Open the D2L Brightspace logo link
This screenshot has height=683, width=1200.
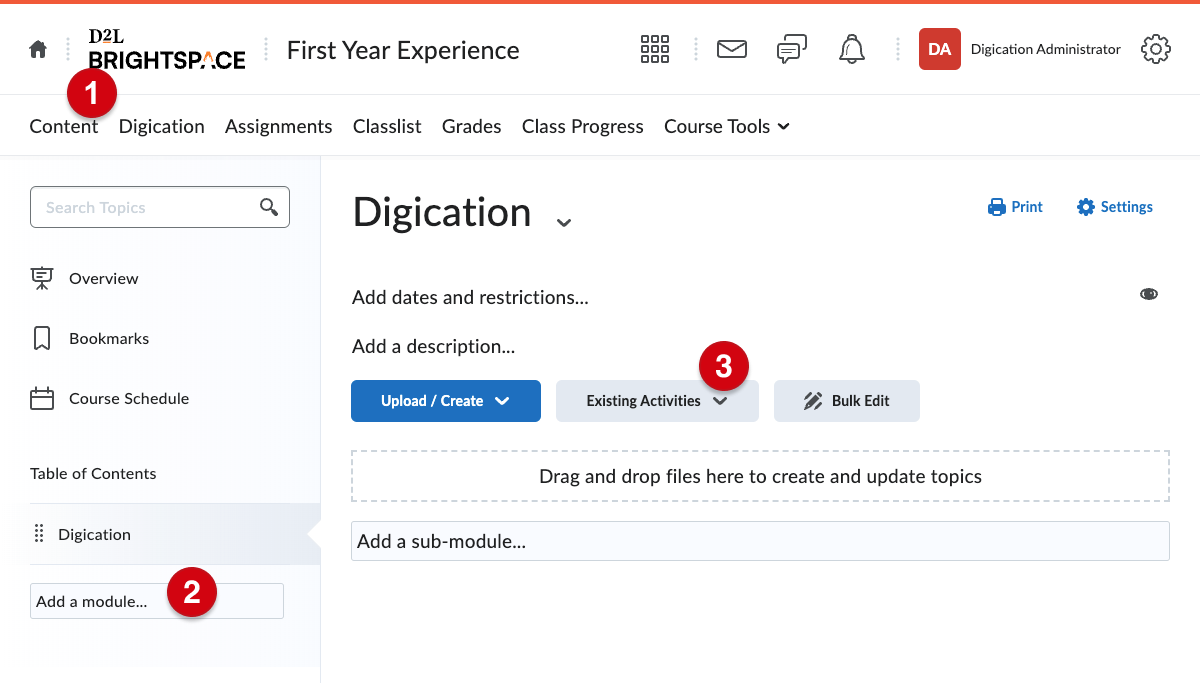tap(167, 49)
